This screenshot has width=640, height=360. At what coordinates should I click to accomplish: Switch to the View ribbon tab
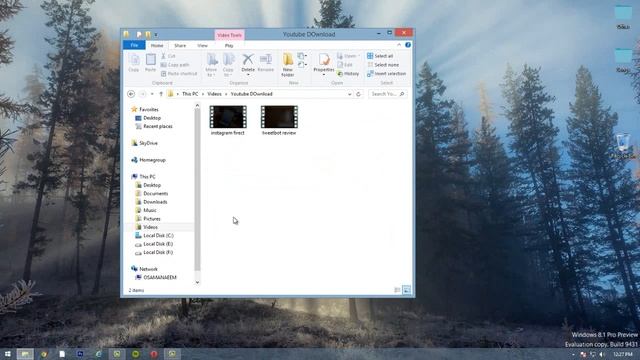202,46
